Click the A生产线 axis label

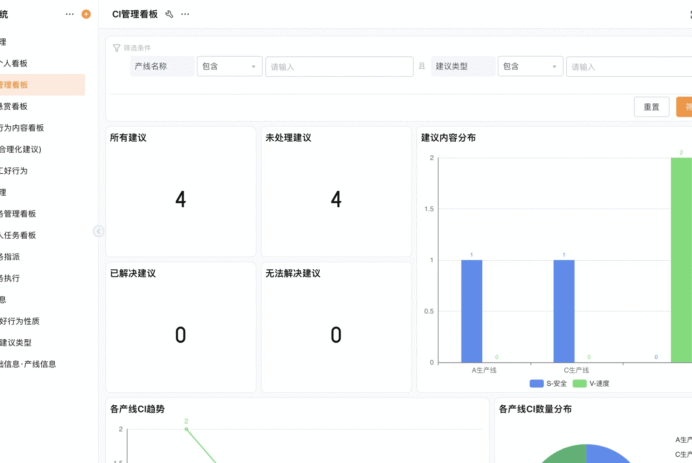tap(484, 370)
